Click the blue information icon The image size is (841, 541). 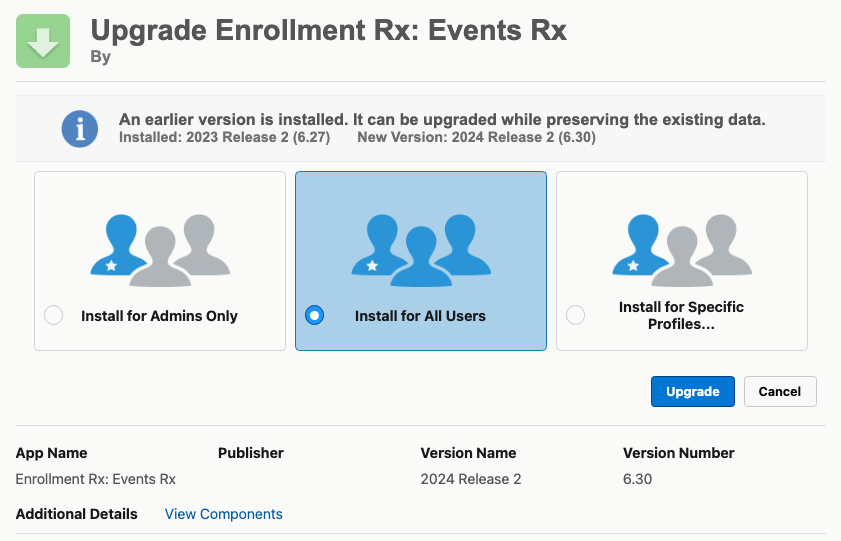pos(80,129)
